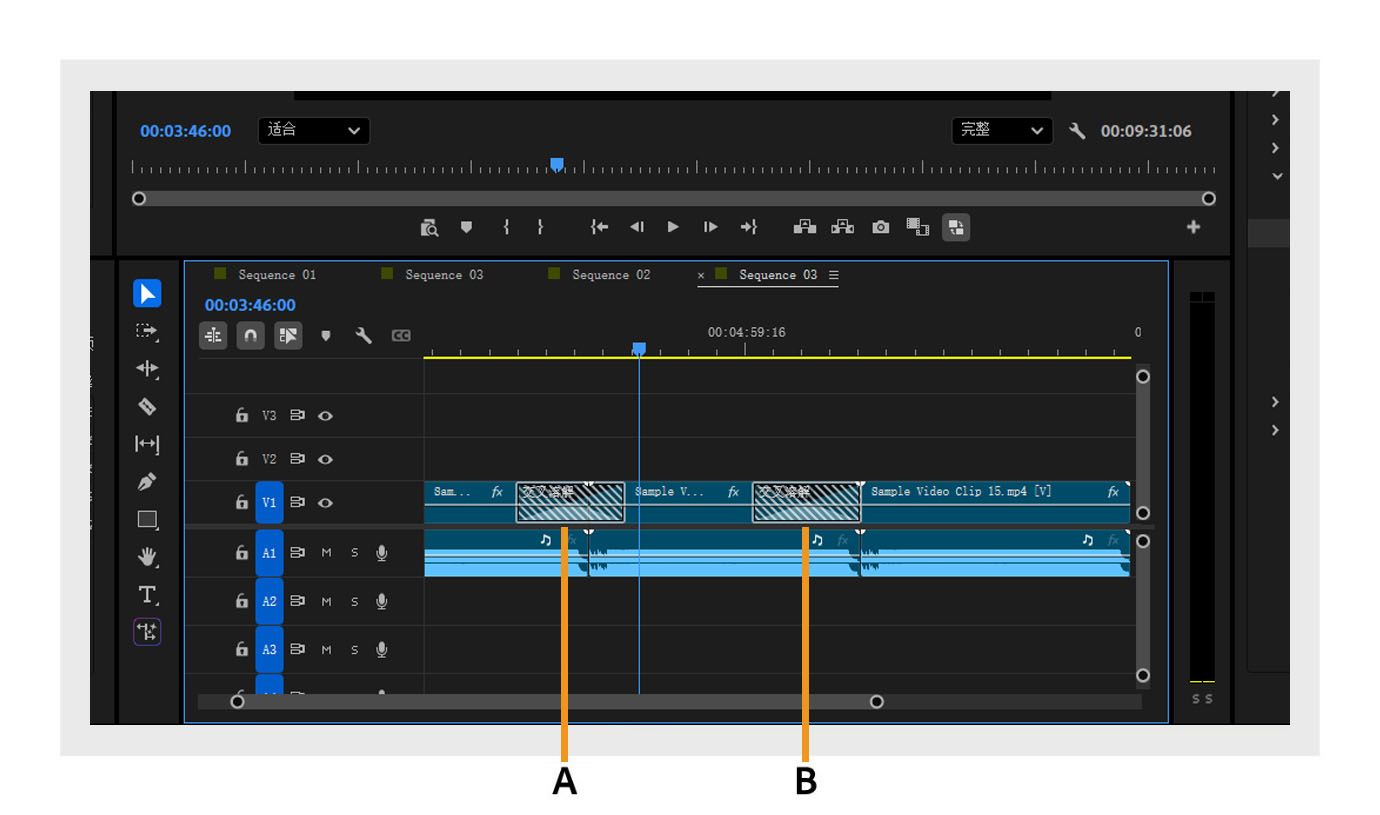Image resolution: width=1380 pixels, height=815 pixels.
Task: Lock the V1 track
Action: (x=241, y=503)
